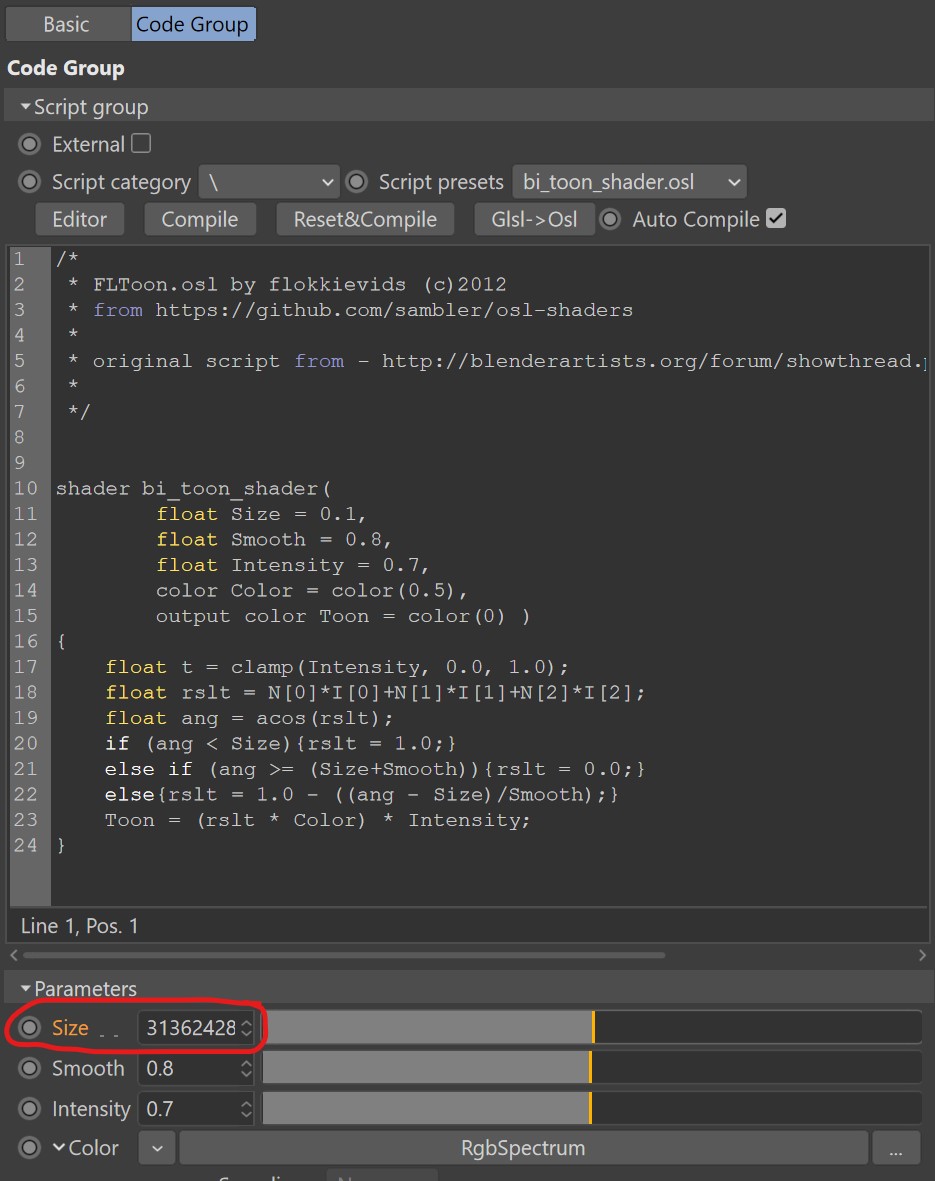Click the Glsl->Osl convert button

534,219
